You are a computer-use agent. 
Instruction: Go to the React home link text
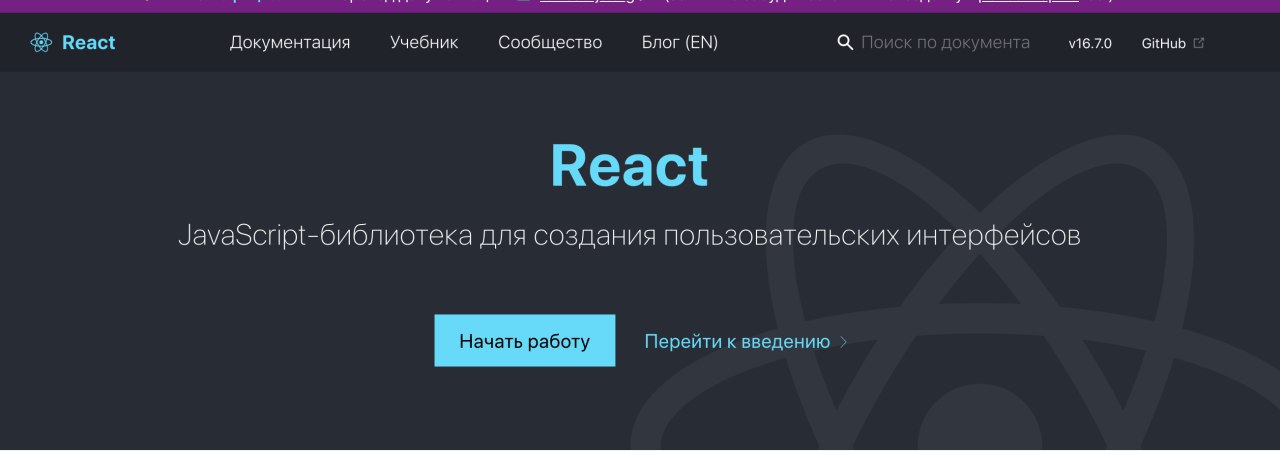click(88, 43)
